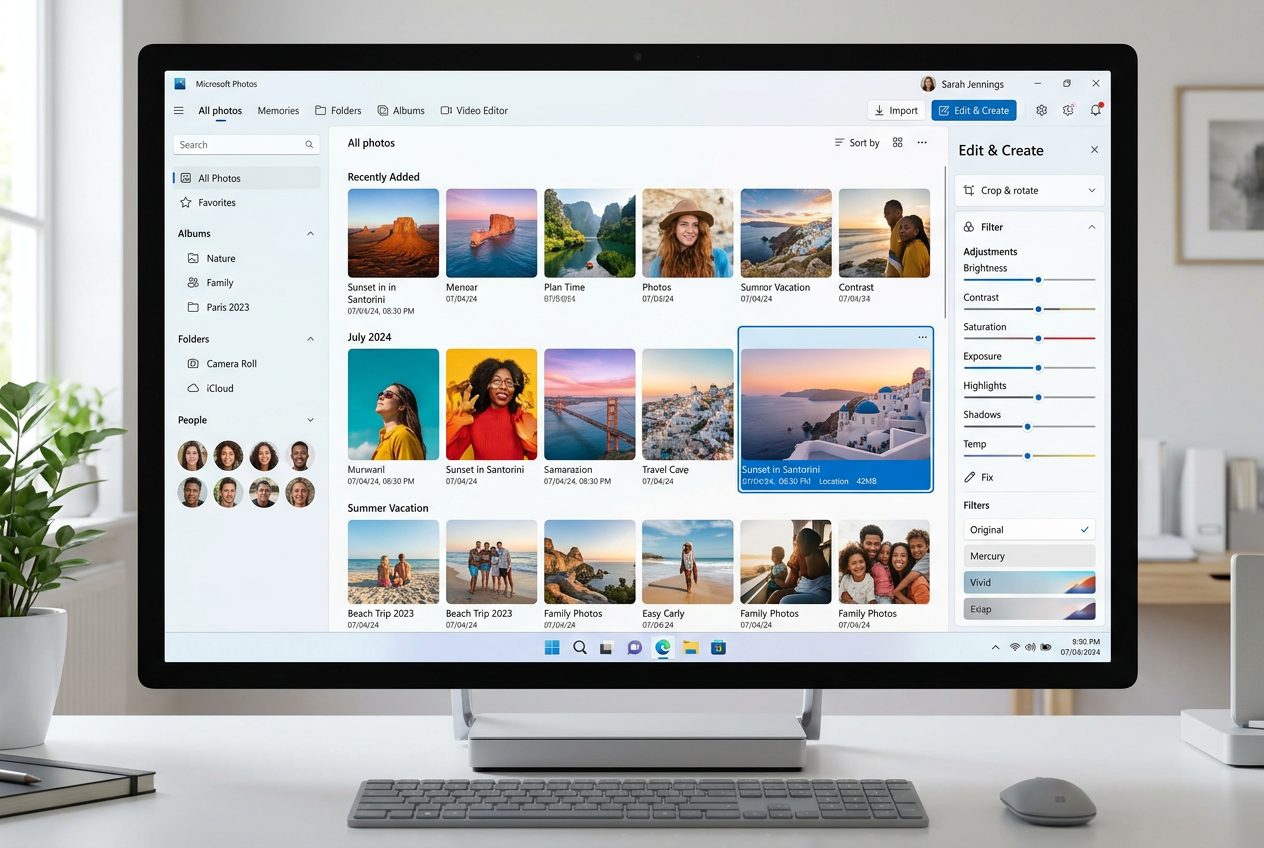
Task: Click the Location label on selected photo
Action: pyautogui.click(x=833, y=482)
